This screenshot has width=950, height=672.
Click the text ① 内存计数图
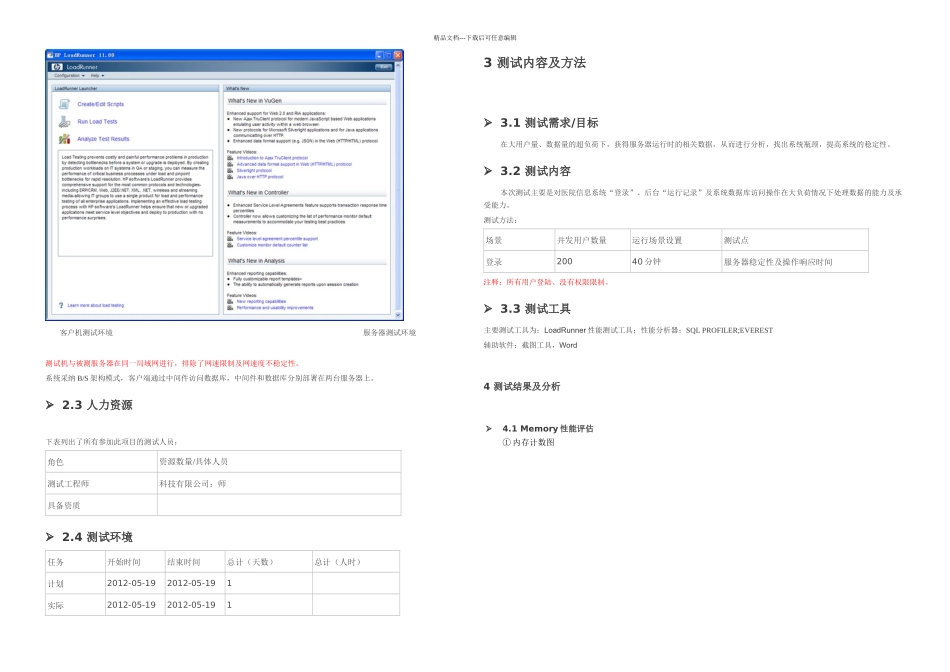click(x=528, y=442)
